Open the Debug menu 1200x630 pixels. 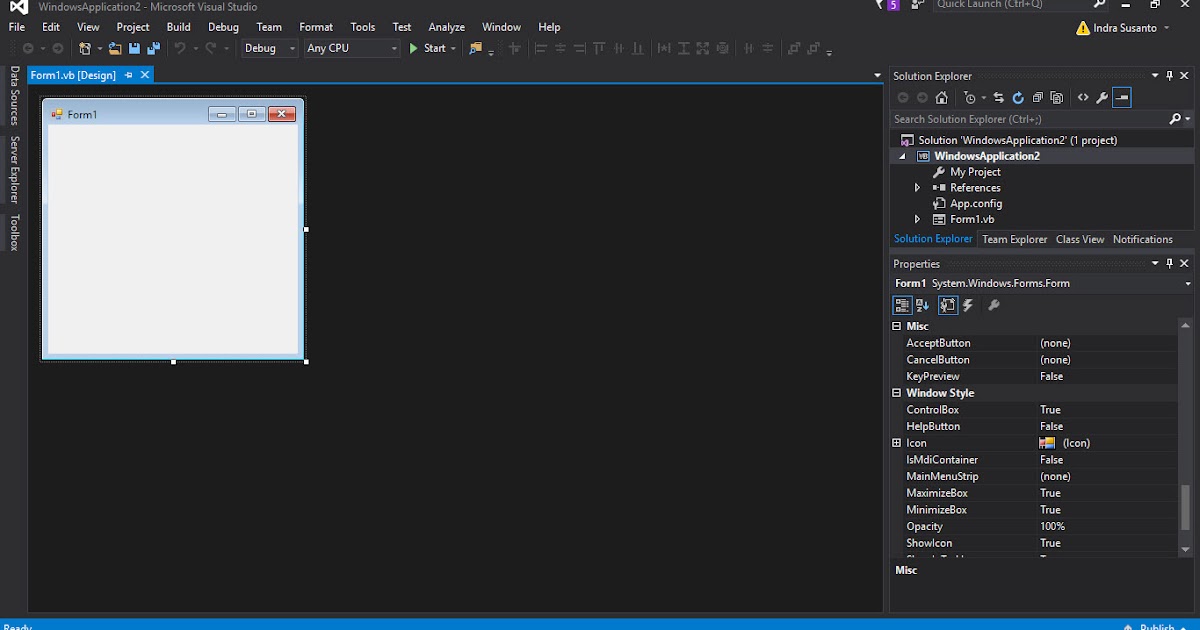point(223,27)
